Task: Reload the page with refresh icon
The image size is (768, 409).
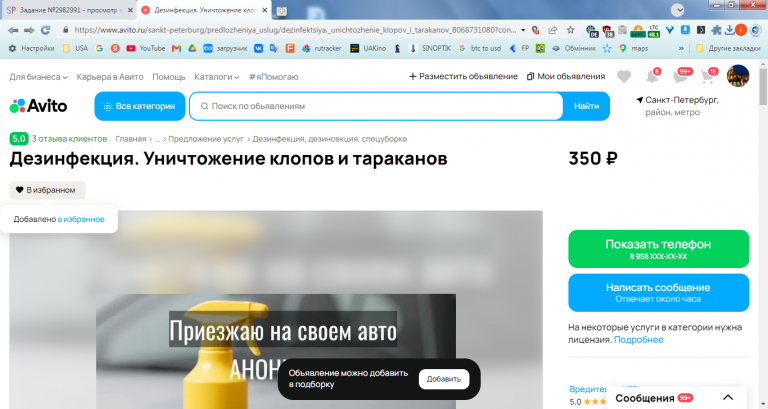Action: point(46,30)
